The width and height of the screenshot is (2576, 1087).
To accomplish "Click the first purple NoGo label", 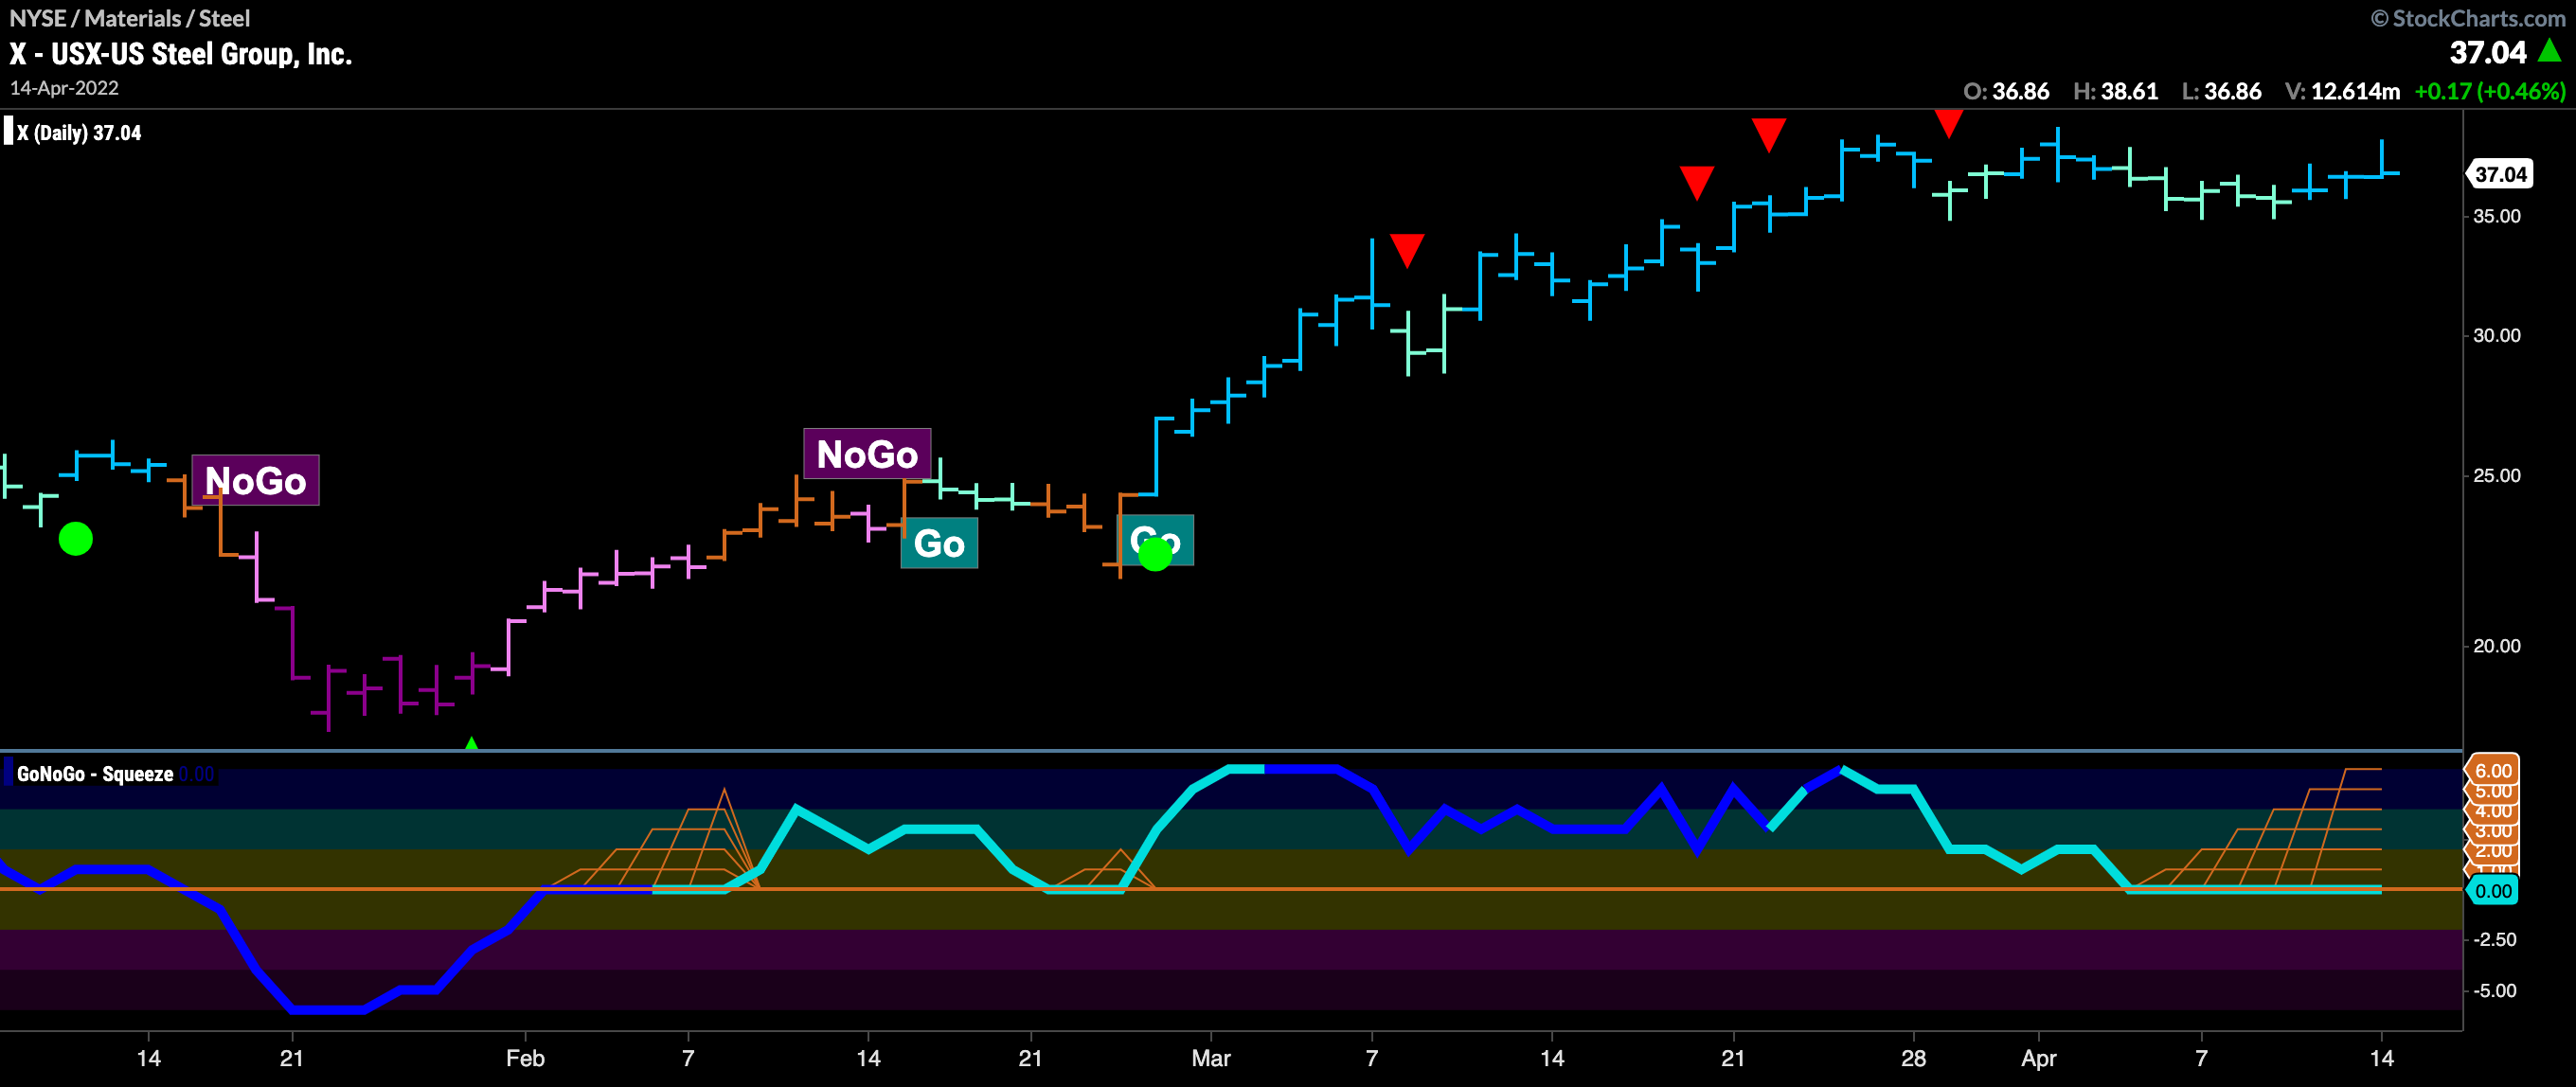I will [x=255, y=480].
